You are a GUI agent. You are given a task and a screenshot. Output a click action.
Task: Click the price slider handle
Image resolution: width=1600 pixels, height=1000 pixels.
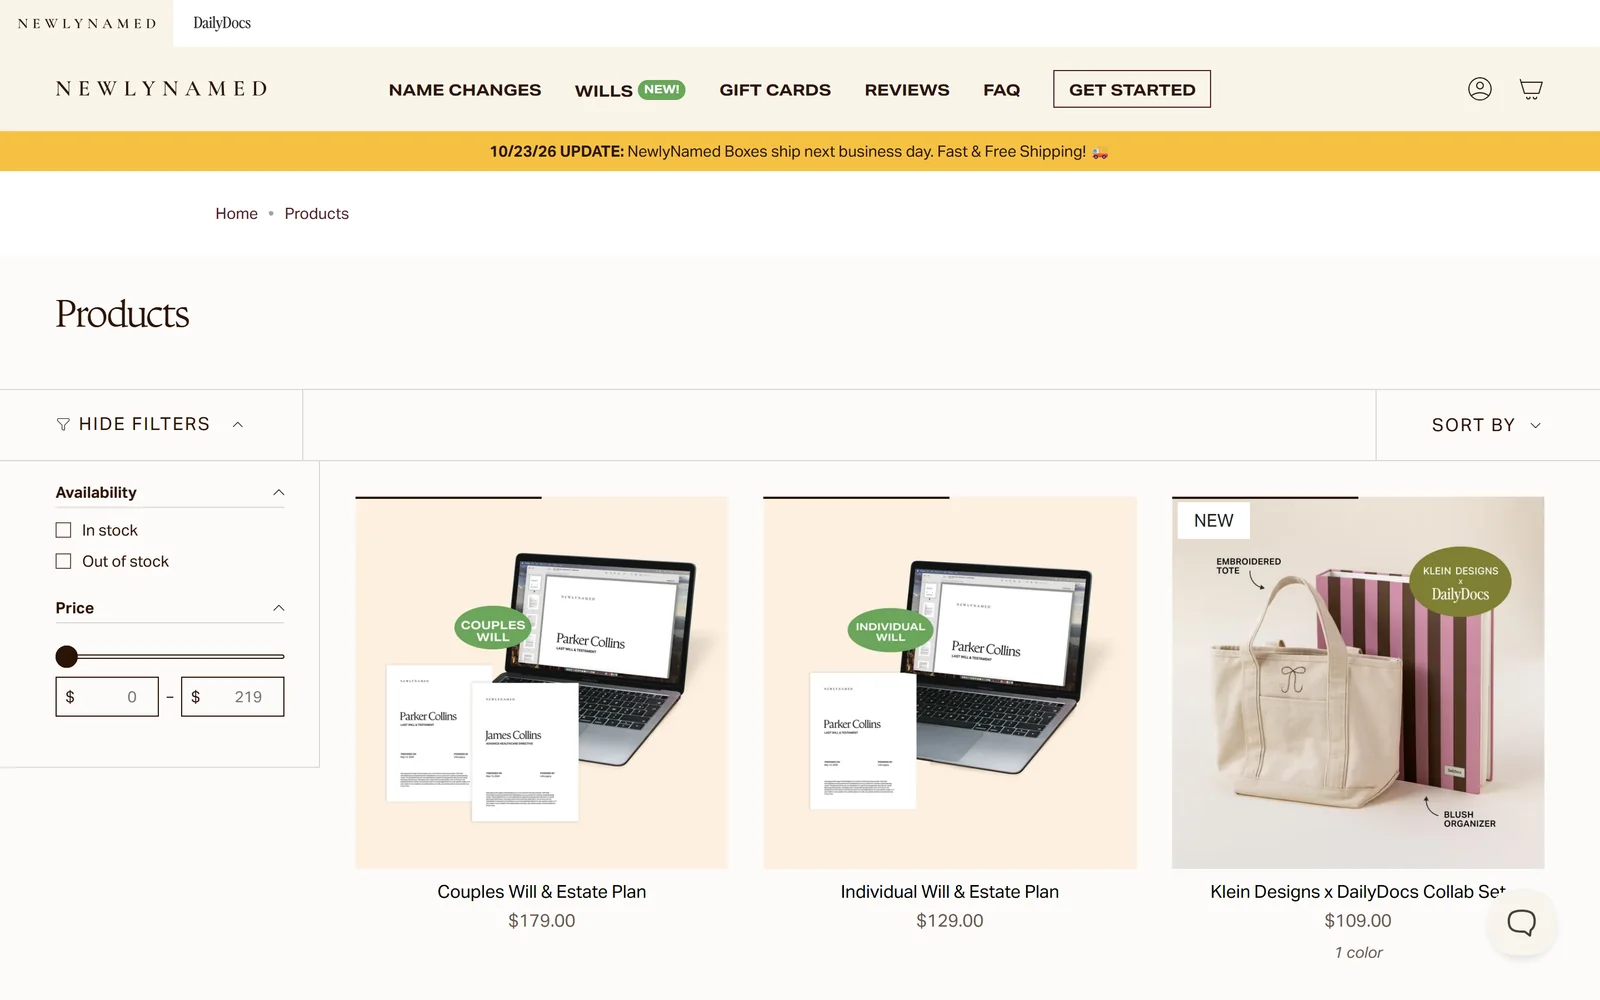[x=67, y=656]
